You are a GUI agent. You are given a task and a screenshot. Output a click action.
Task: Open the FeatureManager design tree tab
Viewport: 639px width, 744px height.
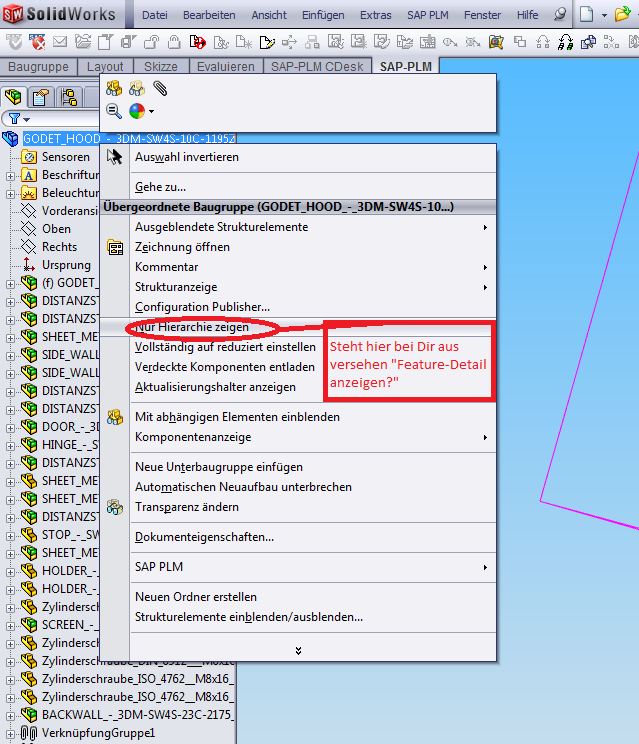[x=13, y=97]
